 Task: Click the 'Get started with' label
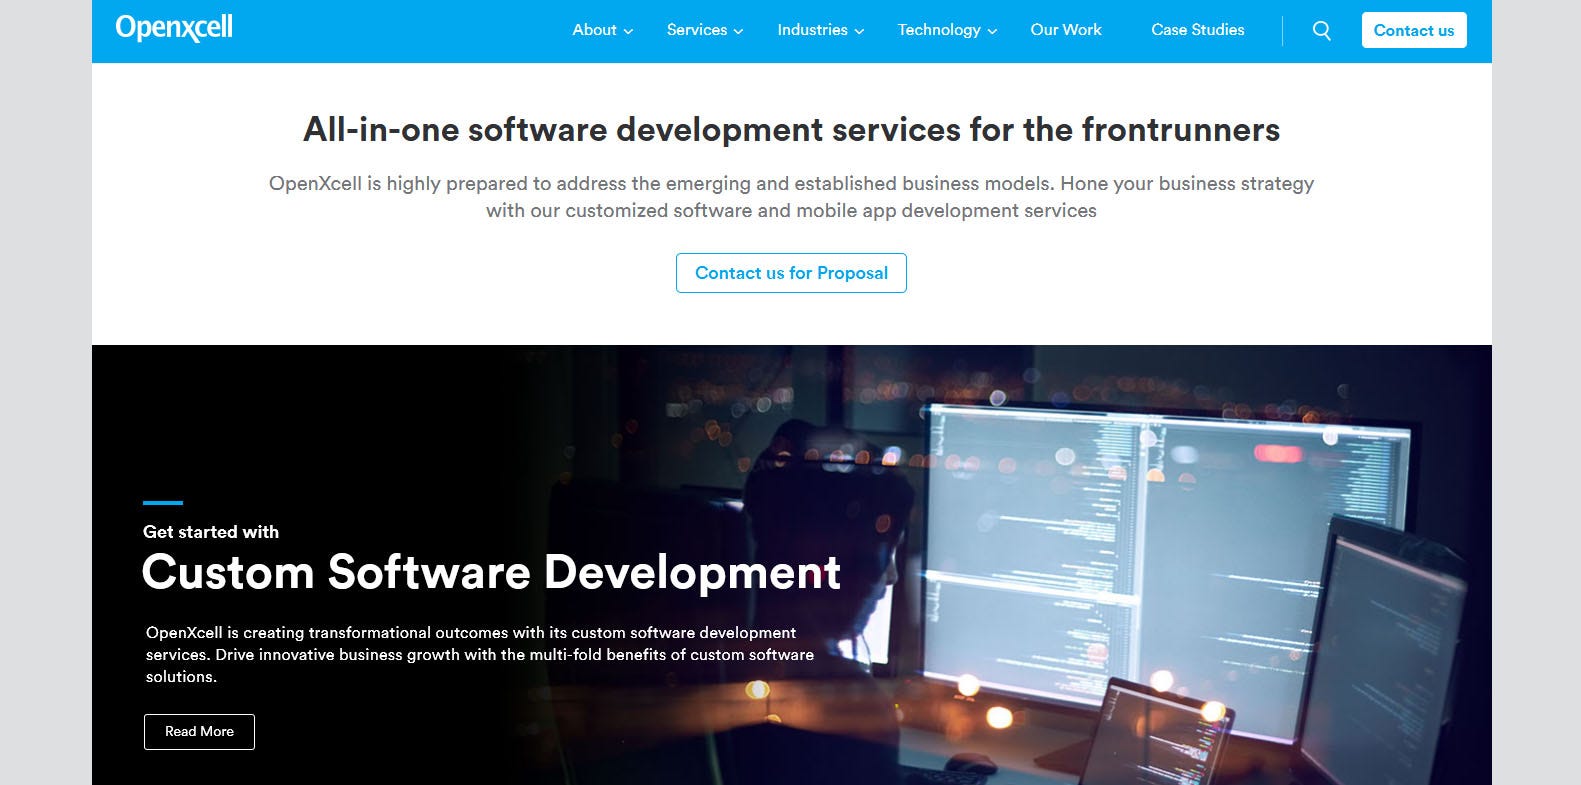pos(211,532)
